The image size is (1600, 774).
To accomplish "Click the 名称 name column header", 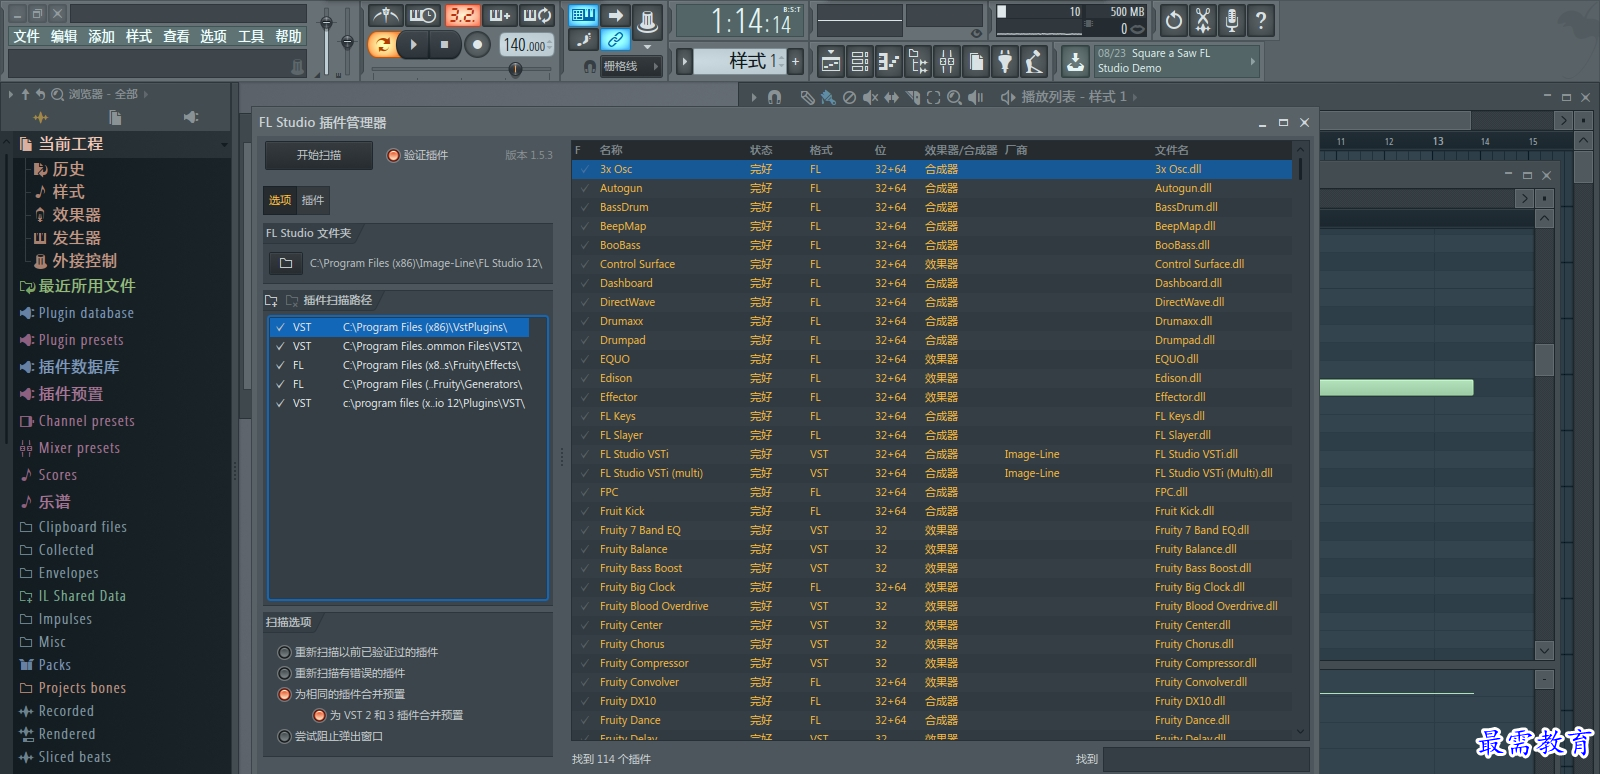I will click(611, 150).
